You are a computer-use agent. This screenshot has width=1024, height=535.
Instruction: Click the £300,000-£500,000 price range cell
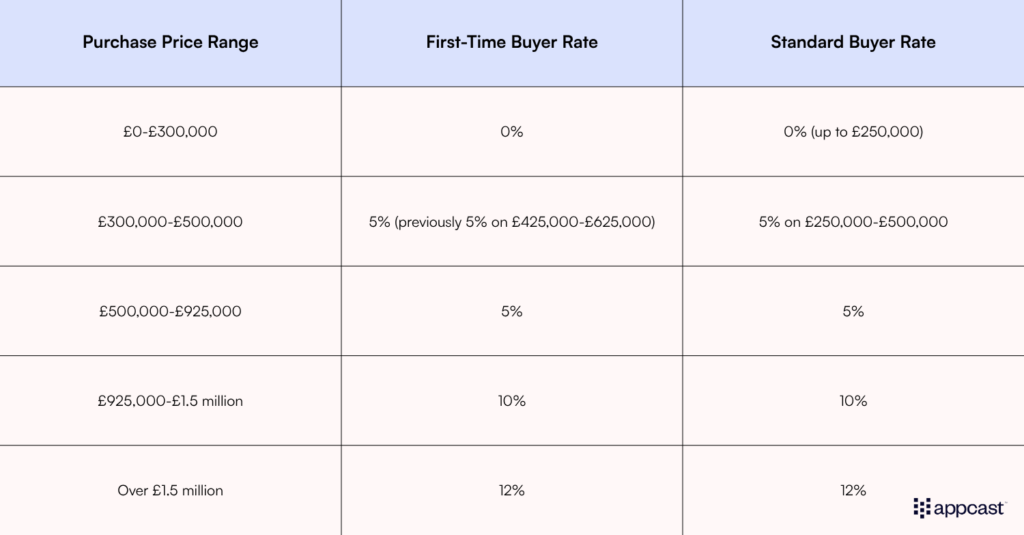click(x=170, y=221)
